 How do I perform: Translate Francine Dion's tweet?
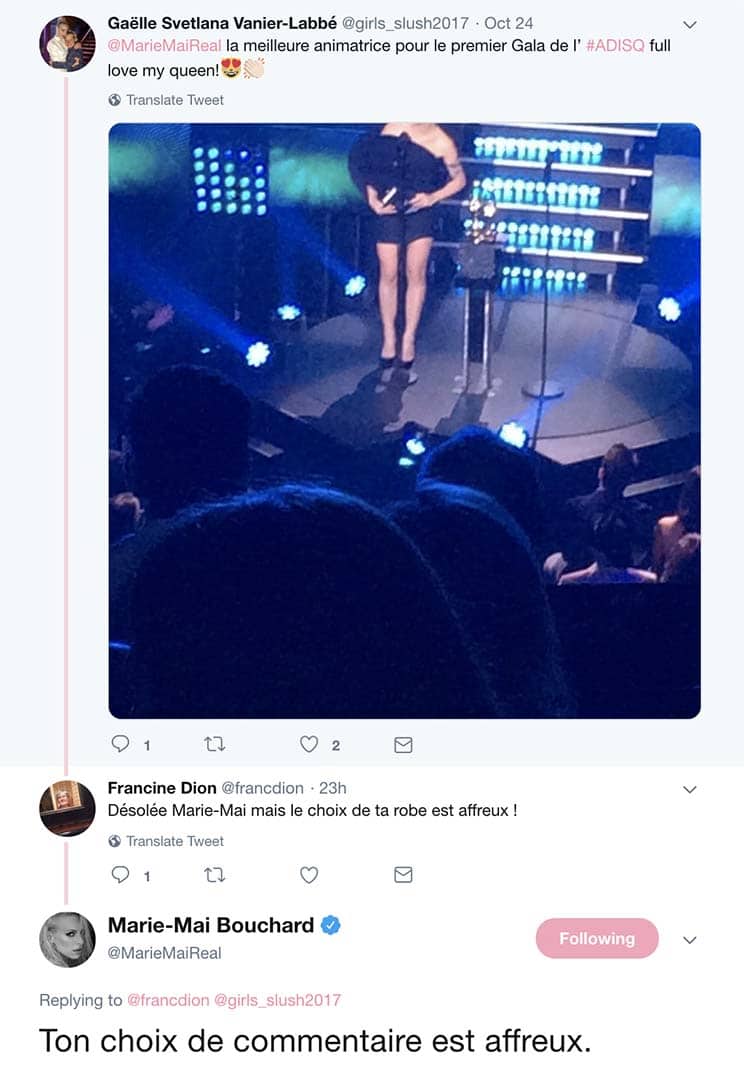166,841
